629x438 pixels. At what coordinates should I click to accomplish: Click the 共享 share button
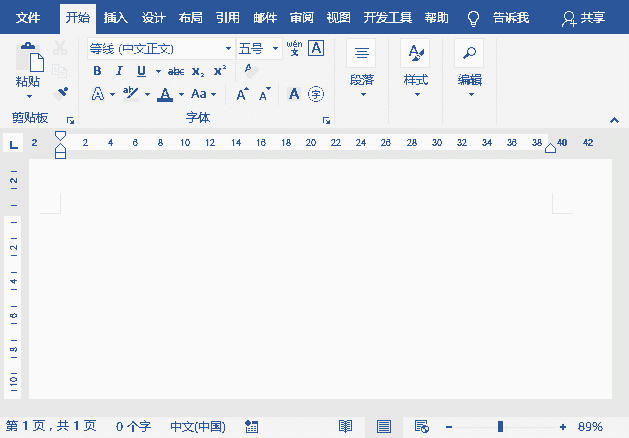tap(583, 17)
